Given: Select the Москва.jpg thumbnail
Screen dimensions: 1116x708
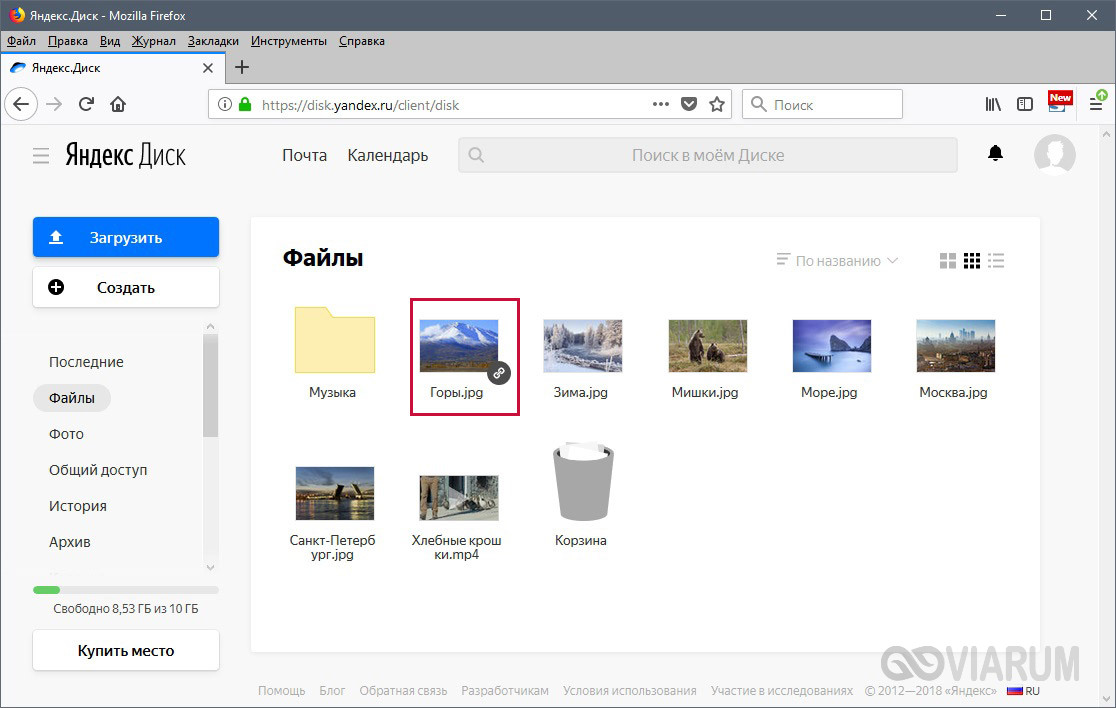Looking at the screenshot, I should 955,346.
